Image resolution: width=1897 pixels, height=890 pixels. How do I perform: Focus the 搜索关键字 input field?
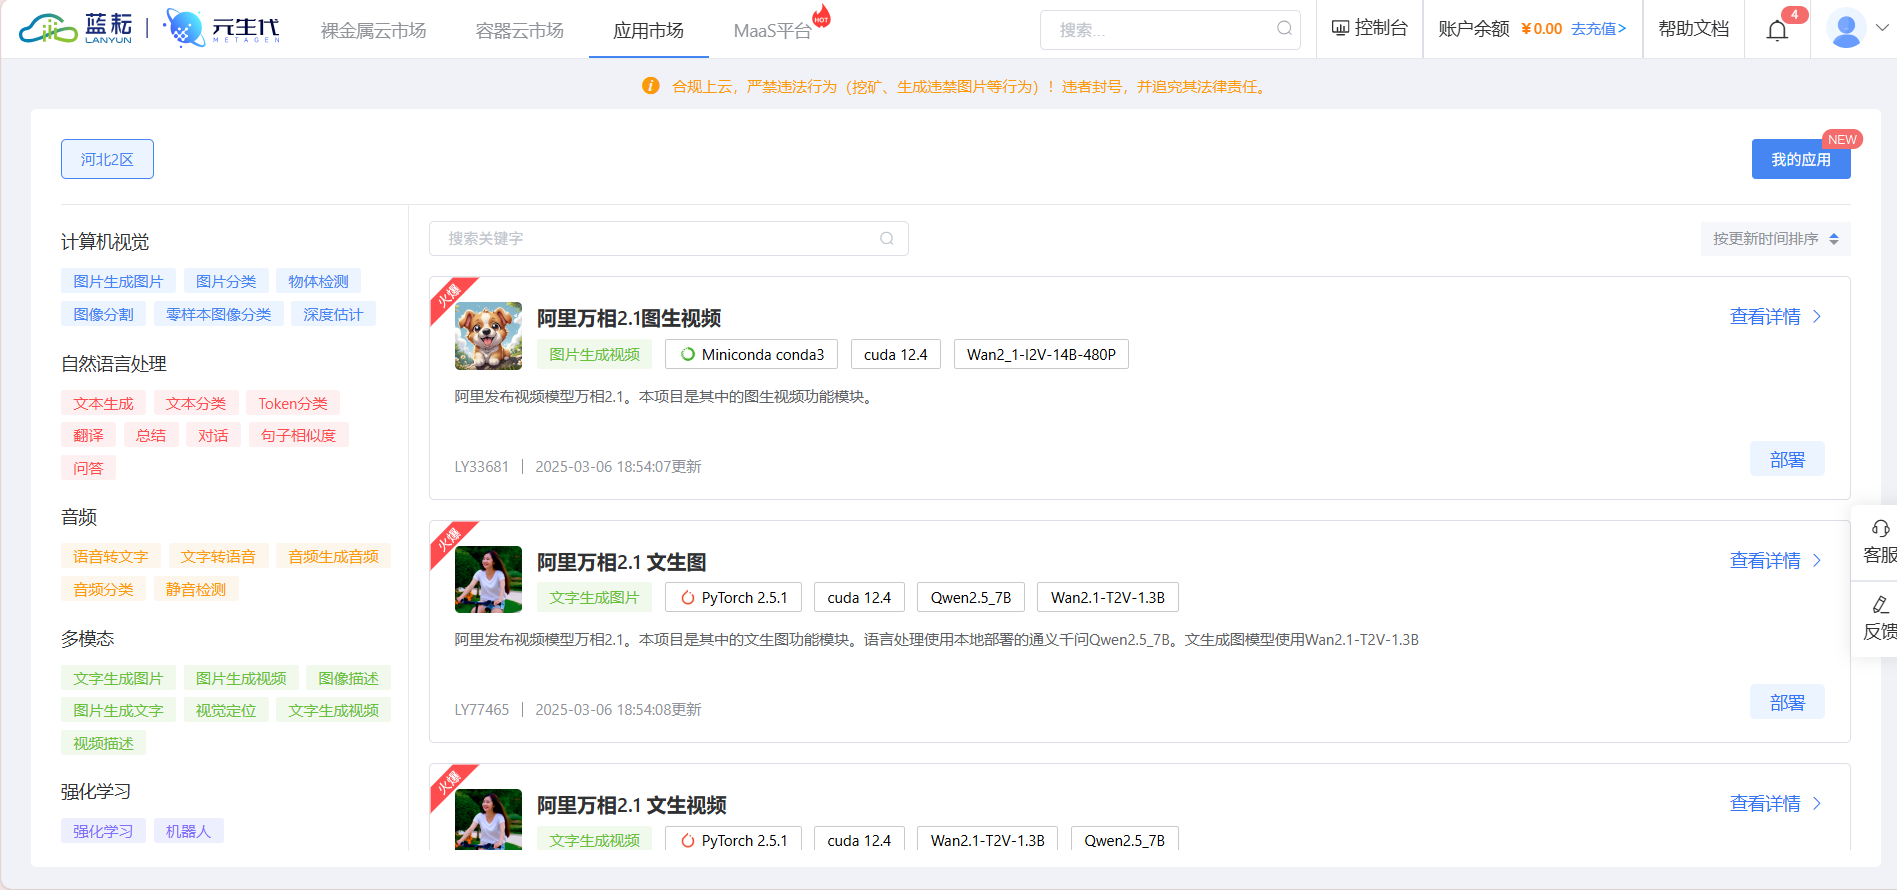click(x=668, y=238)
